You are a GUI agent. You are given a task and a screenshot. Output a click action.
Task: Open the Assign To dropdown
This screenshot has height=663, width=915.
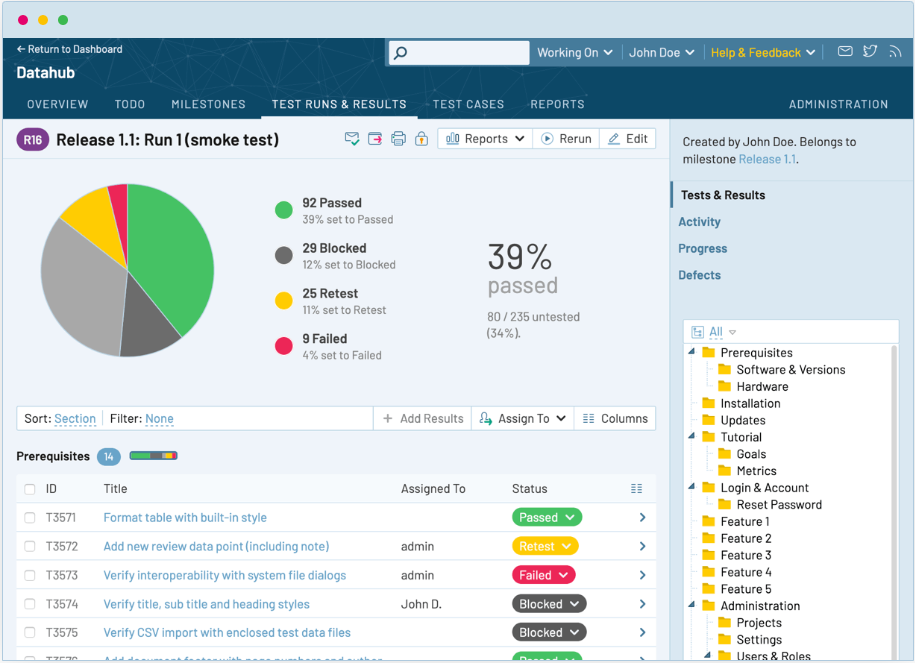point(522,419)
